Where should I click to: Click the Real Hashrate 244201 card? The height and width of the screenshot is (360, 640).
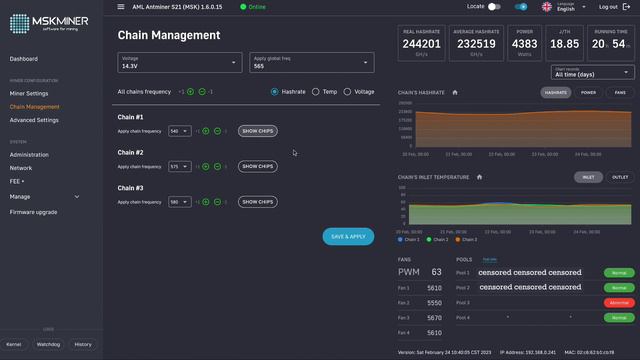[422, 43]
